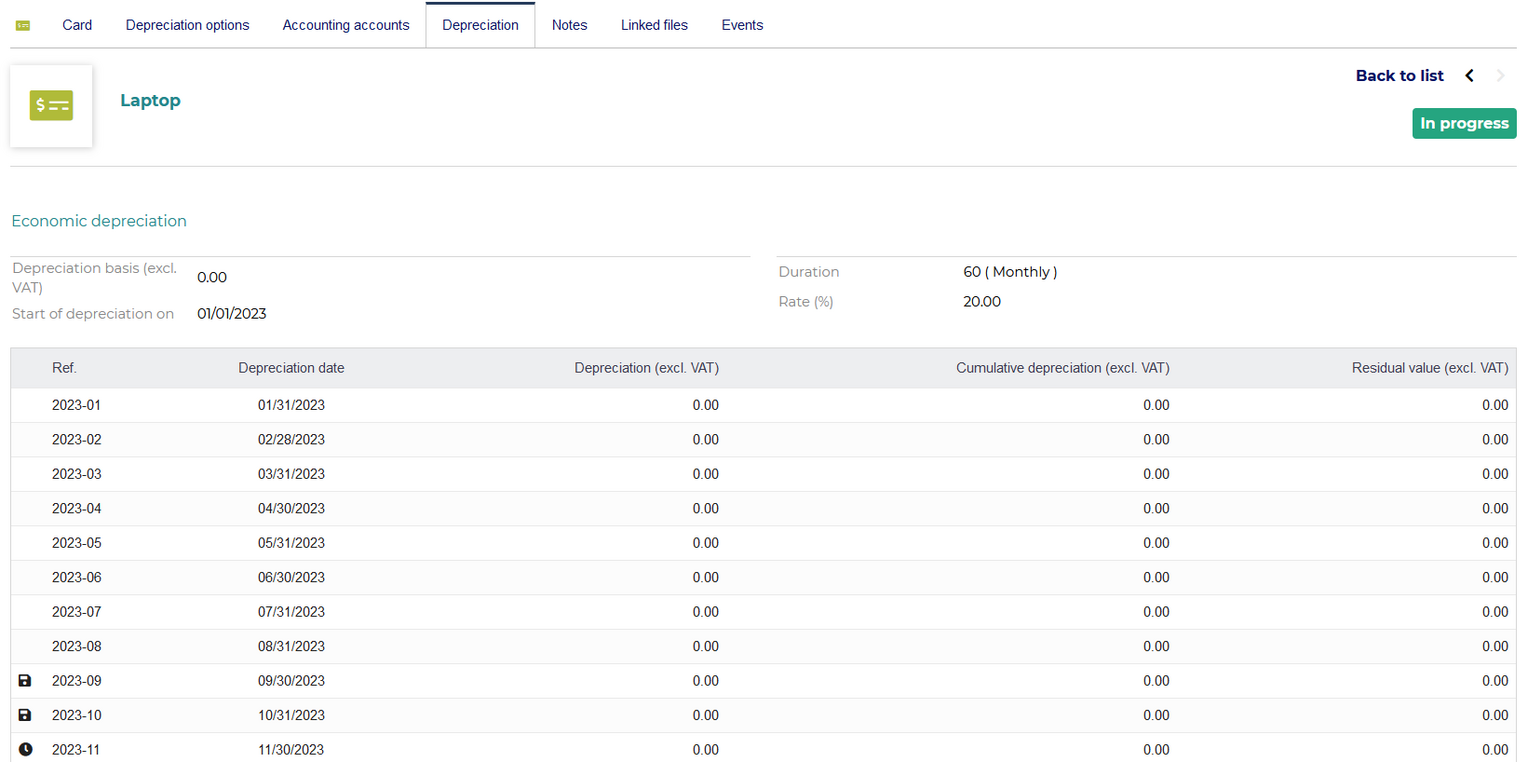Screen dimensions: 1528x762
Task: Click the small asset icon before Card tab
Action: tap(23, 25)
